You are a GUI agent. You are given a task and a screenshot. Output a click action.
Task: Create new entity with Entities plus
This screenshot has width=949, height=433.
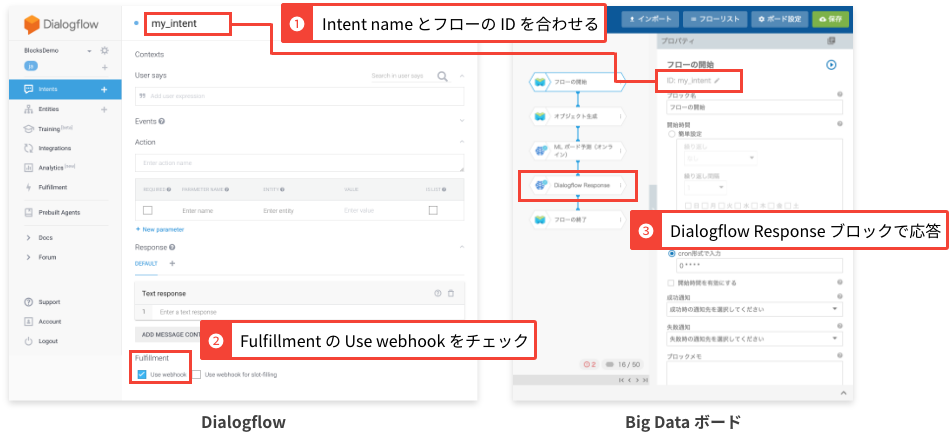pos(104,110)
